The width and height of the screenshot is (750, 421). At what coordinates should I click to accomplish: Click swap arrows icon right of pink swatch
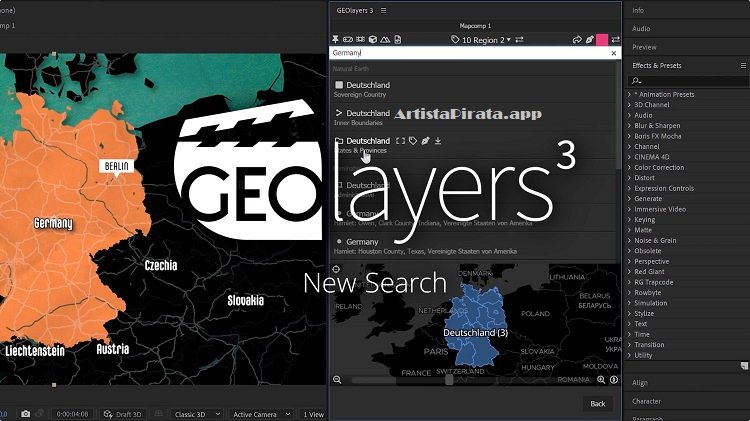(x=616, y=39)
